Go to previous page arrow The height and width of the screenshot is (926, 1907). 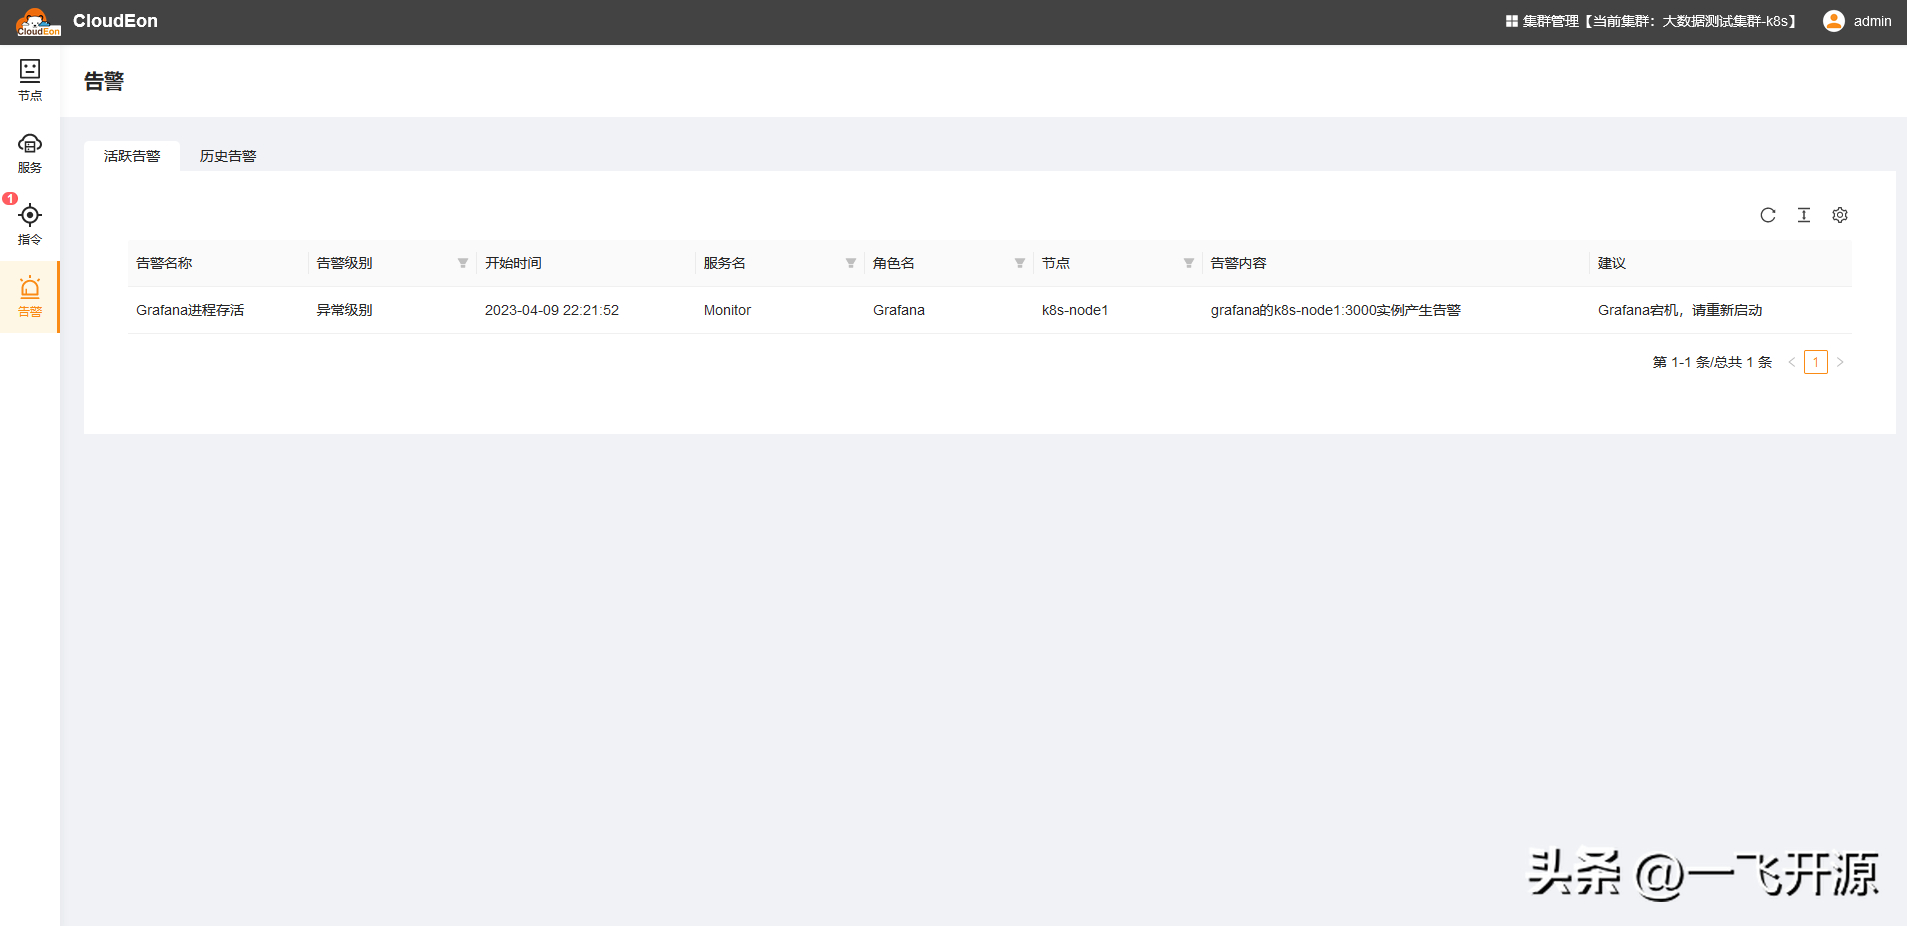point(1792,362)
